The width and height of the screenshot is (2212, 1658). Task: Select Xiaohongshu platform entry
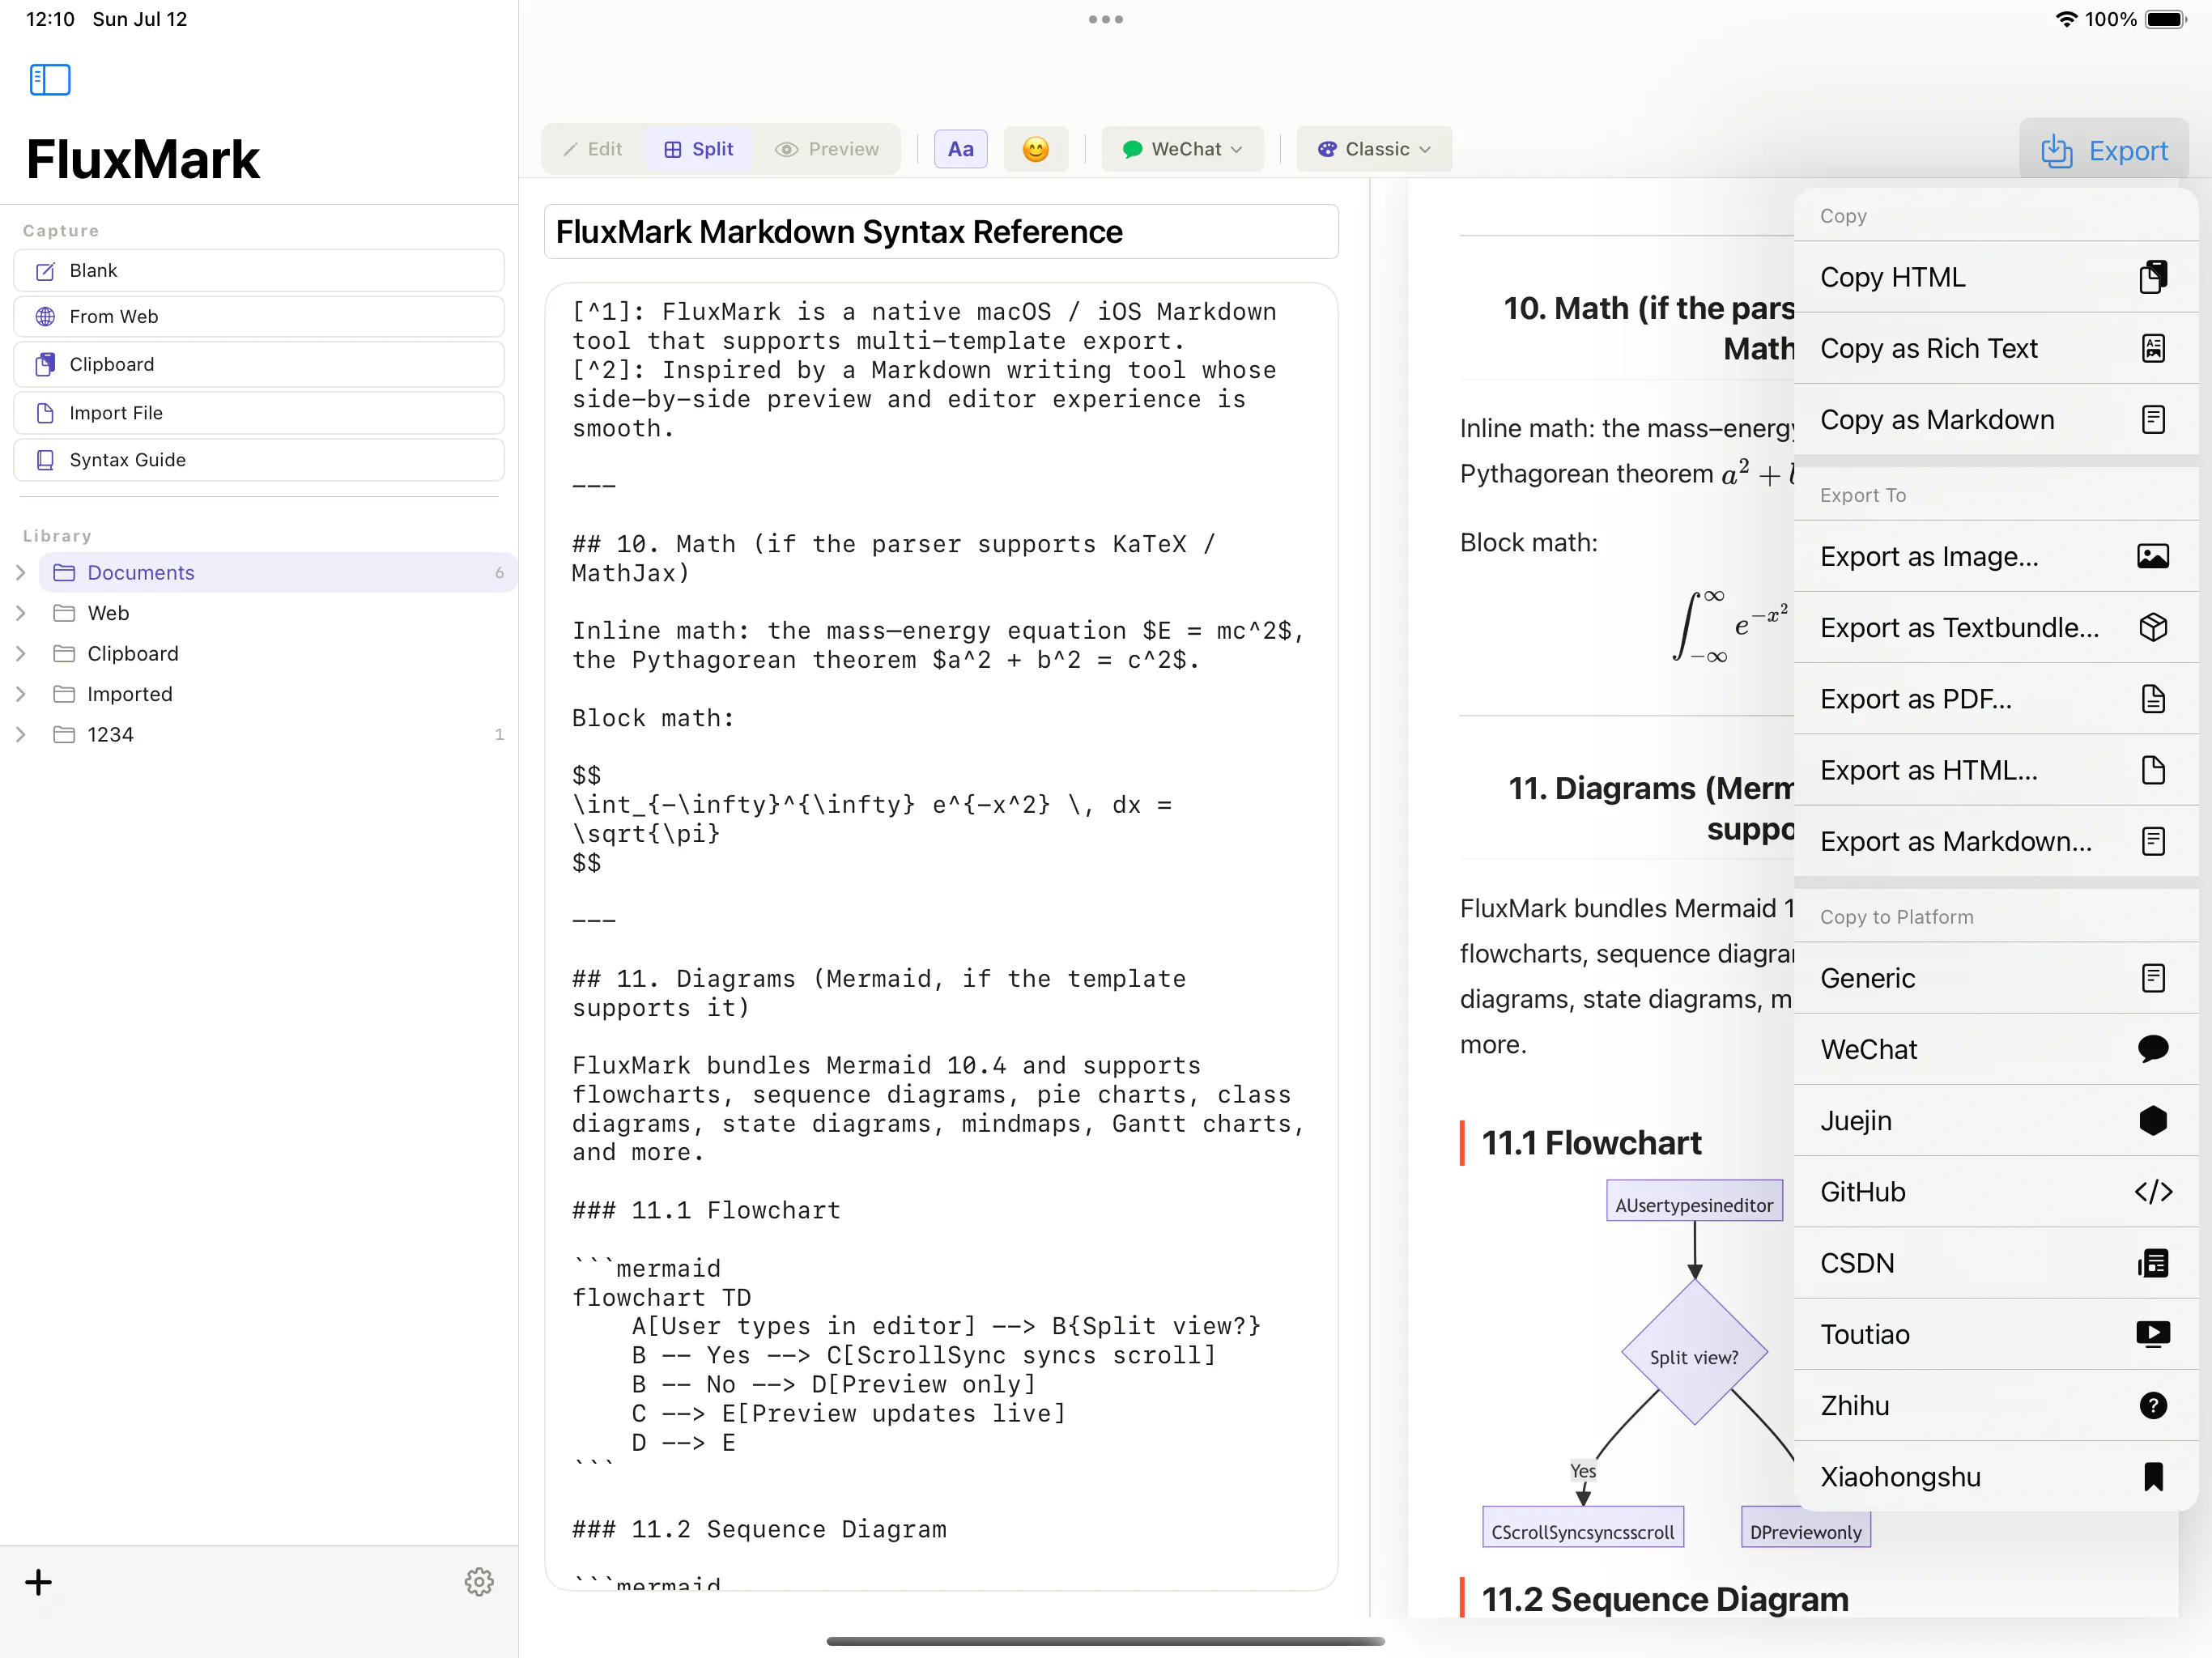click(x=1996, y=1477)
